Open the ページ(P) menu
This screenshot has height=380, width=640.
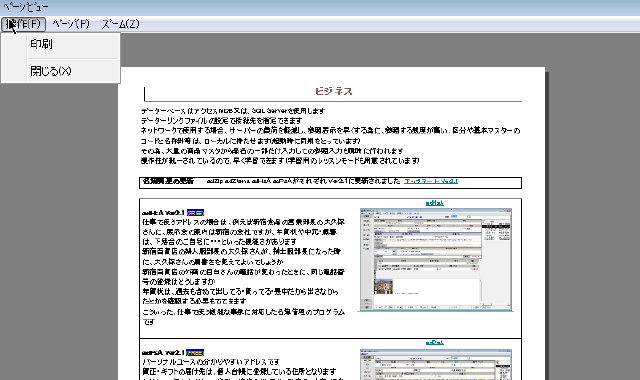coord(71,24)
